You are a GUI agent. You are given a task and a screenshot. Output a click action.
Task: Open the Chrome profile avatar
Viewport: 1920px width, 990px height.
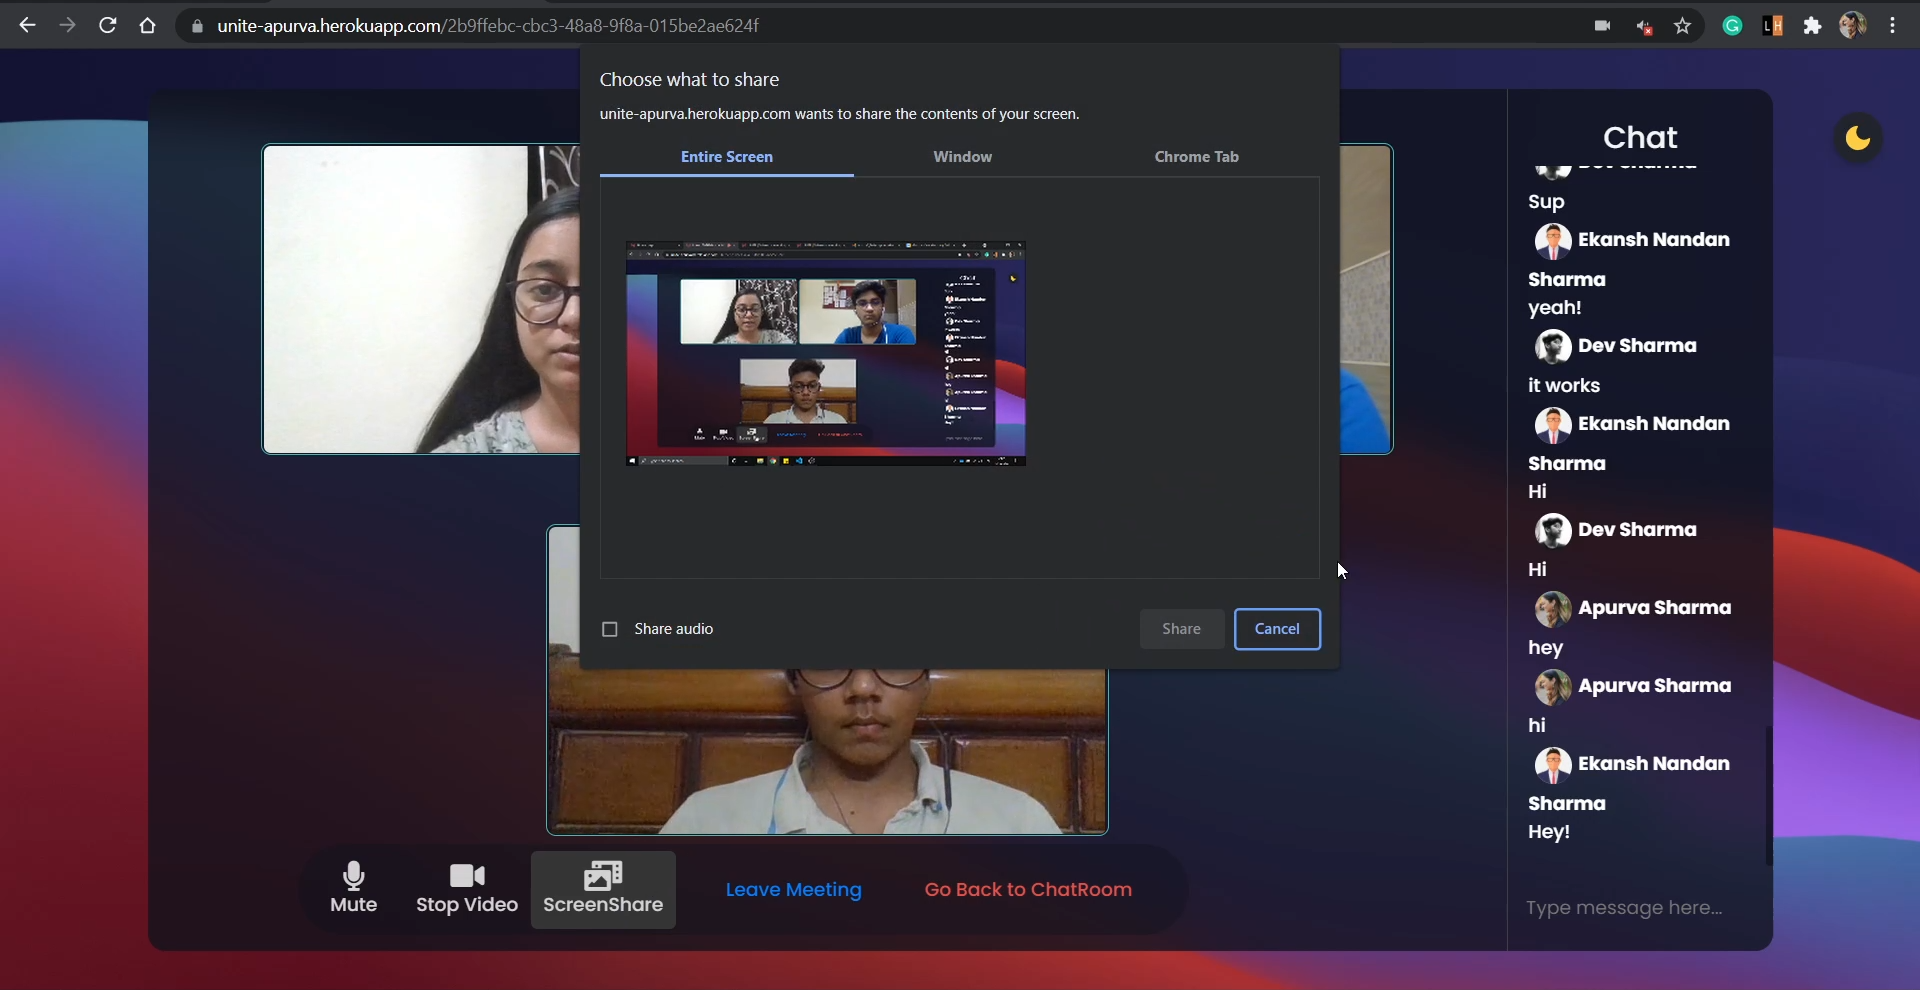click(x=1852, y=26)
